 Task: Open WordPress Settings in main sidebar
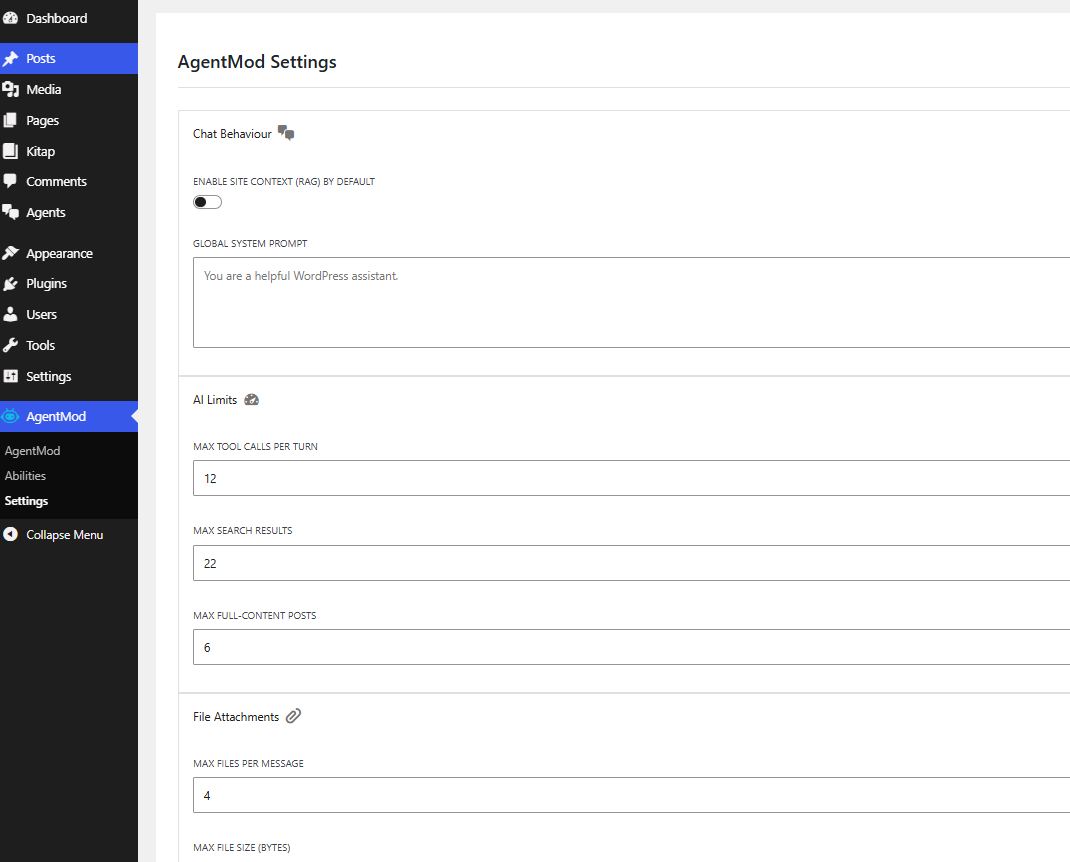tap(69, 376)
